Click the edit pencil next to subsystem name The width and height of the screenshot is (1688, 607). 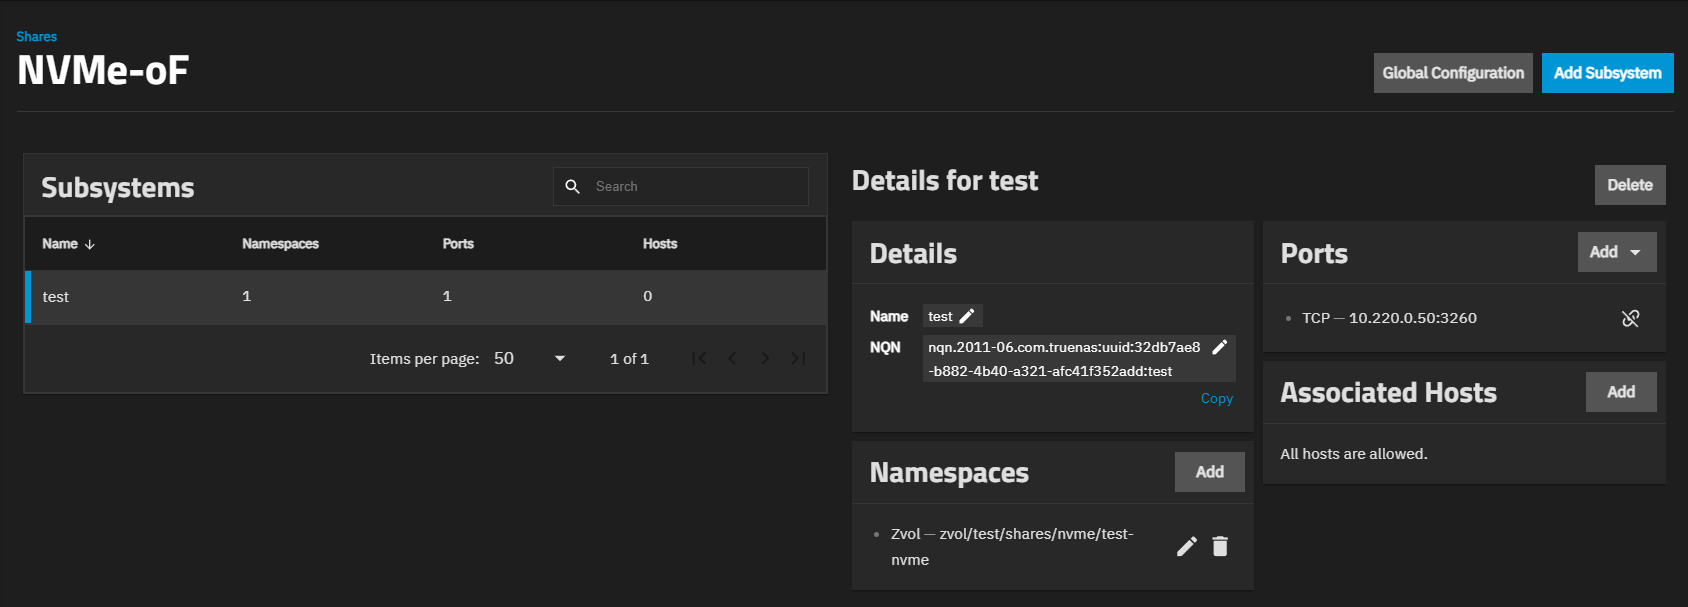[967, 316]
